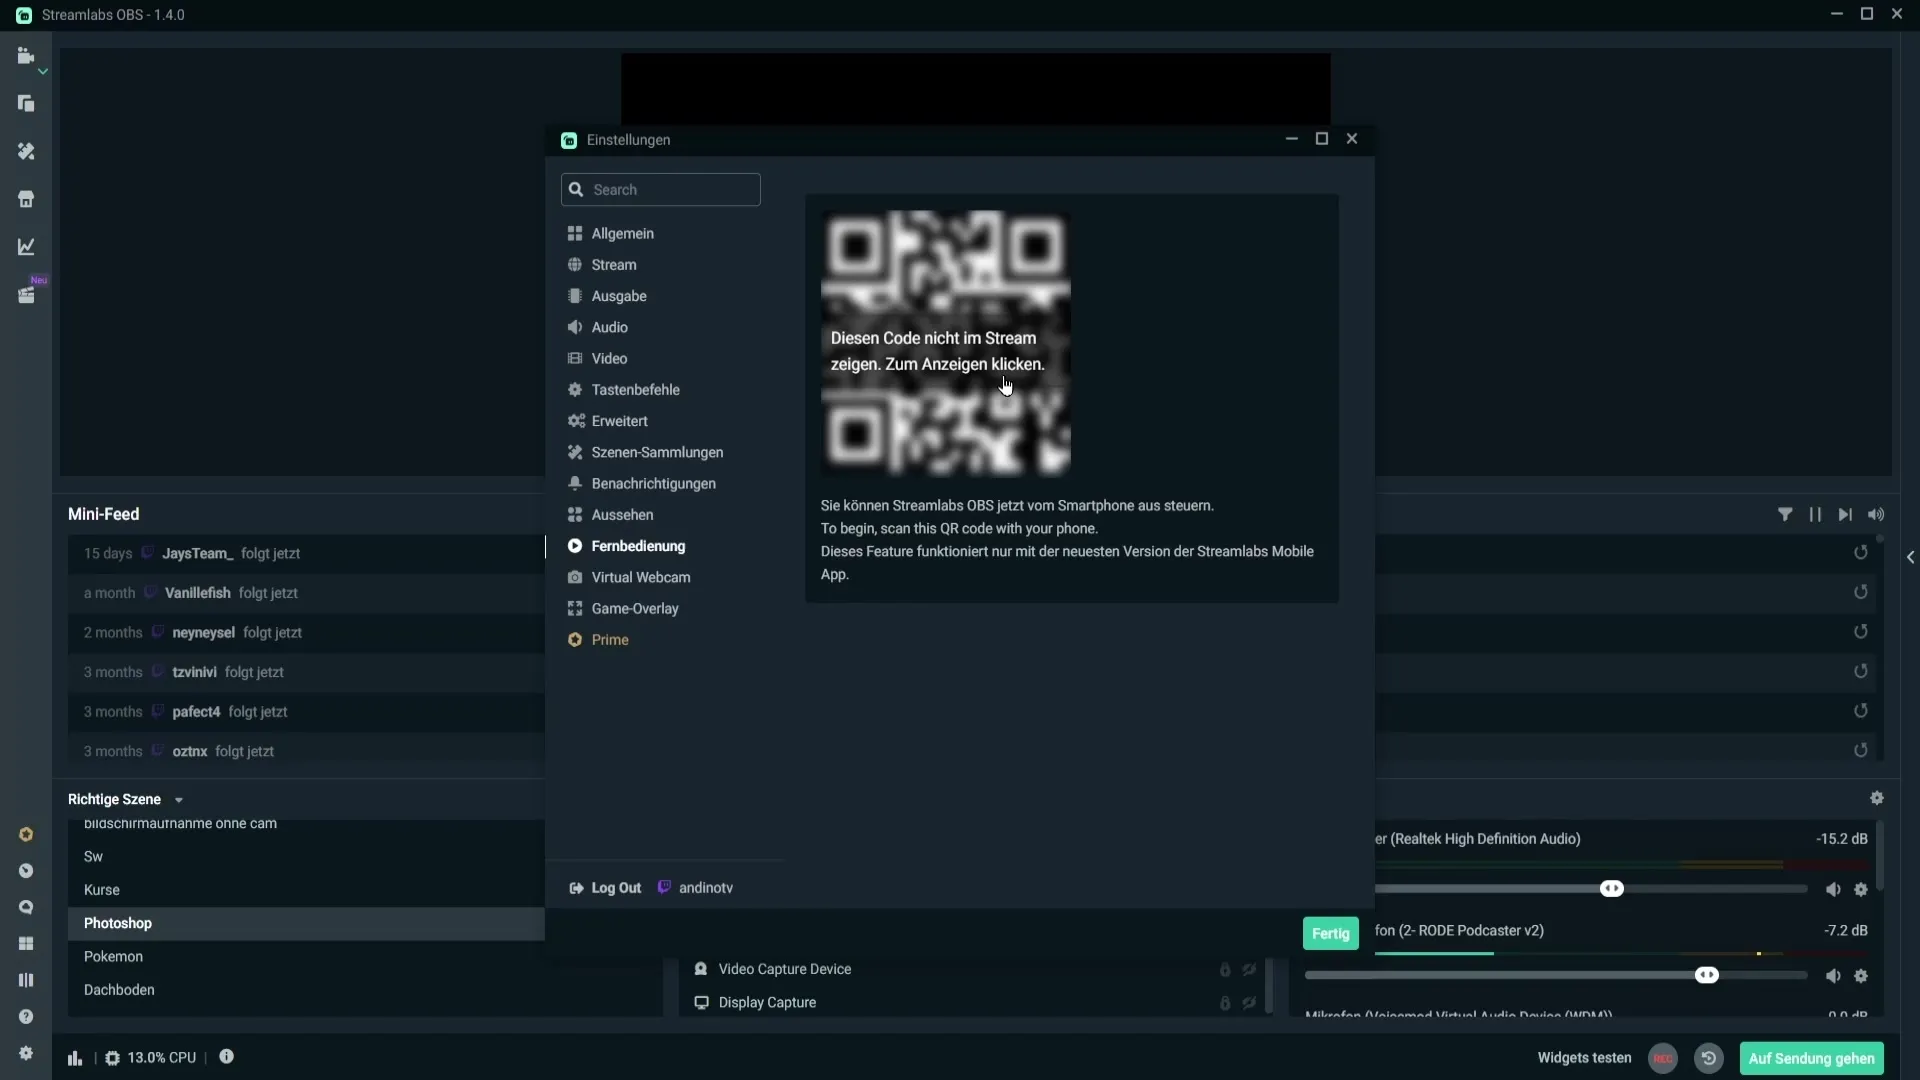
Task: Replay the Vanillefish follow alert
Action: (x=1861, y=593)
